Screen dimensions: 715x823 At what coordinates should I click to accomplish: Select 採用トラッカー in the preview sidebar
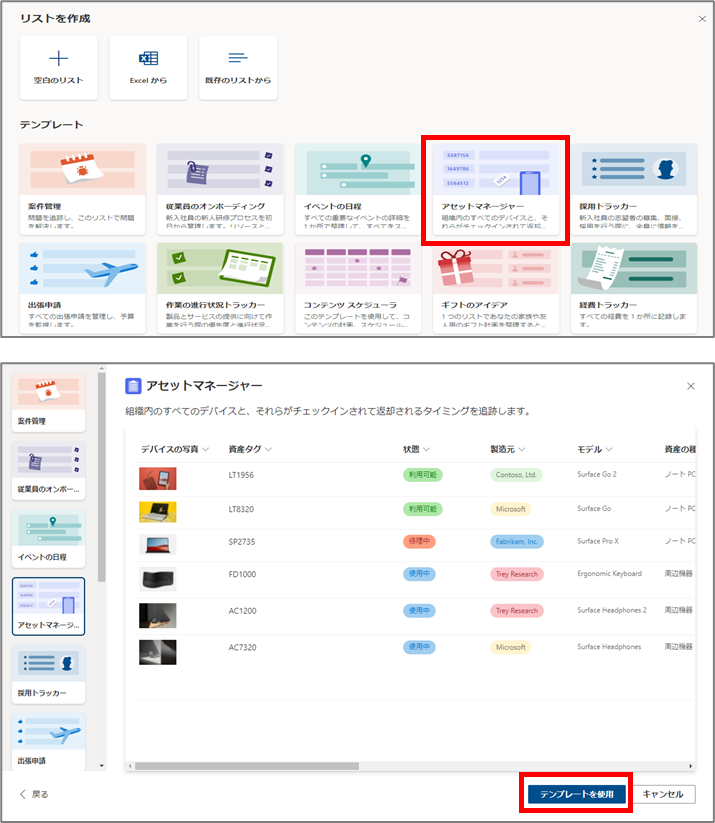(x=48, y=674)
